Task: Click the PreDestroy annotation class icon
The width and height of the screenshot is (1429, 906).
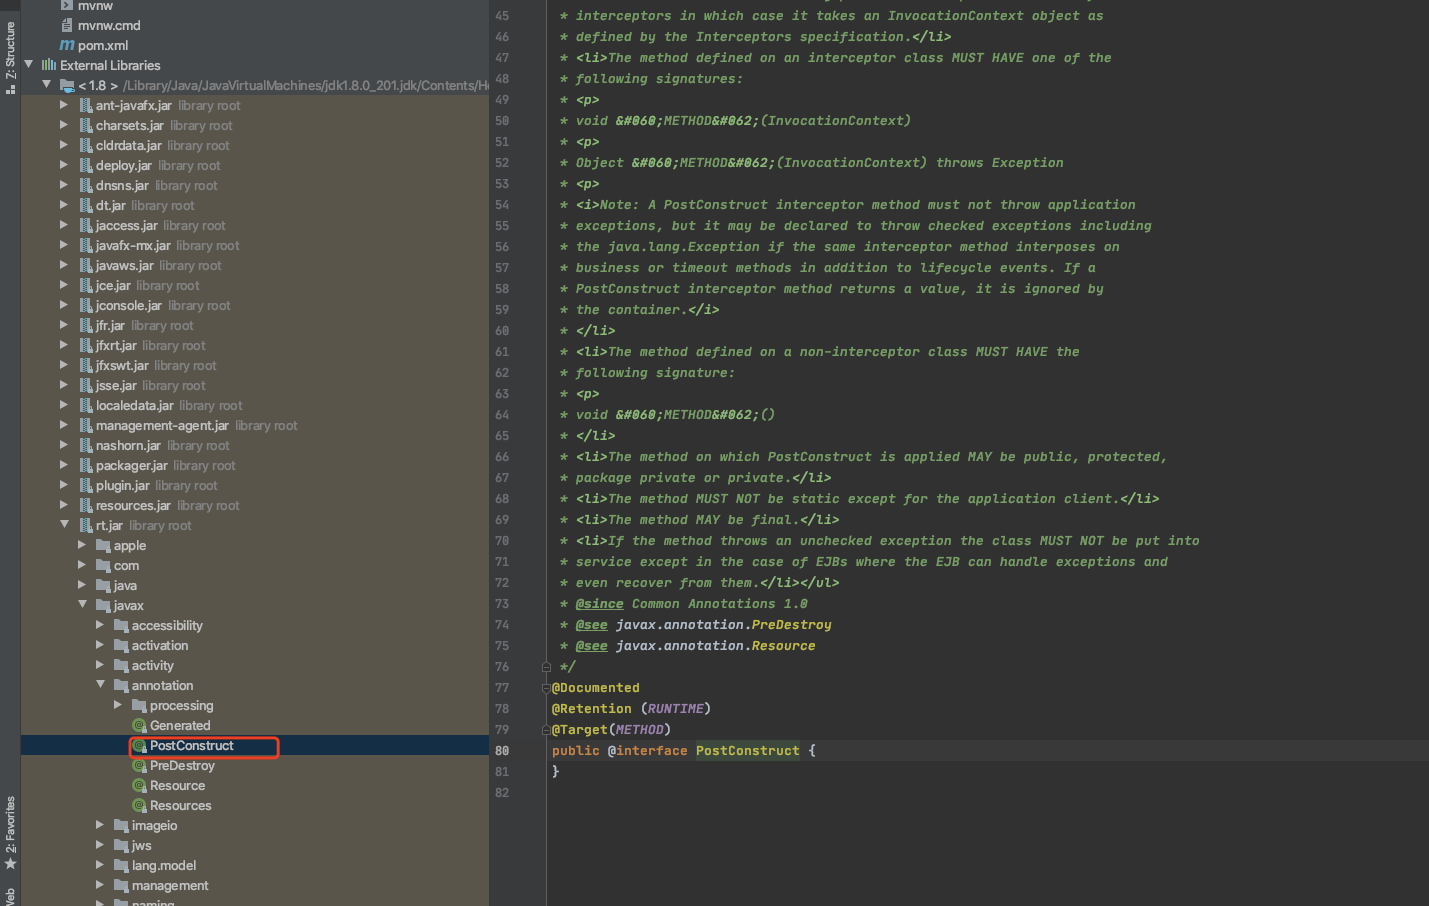Action: click(x=140, y=766)
